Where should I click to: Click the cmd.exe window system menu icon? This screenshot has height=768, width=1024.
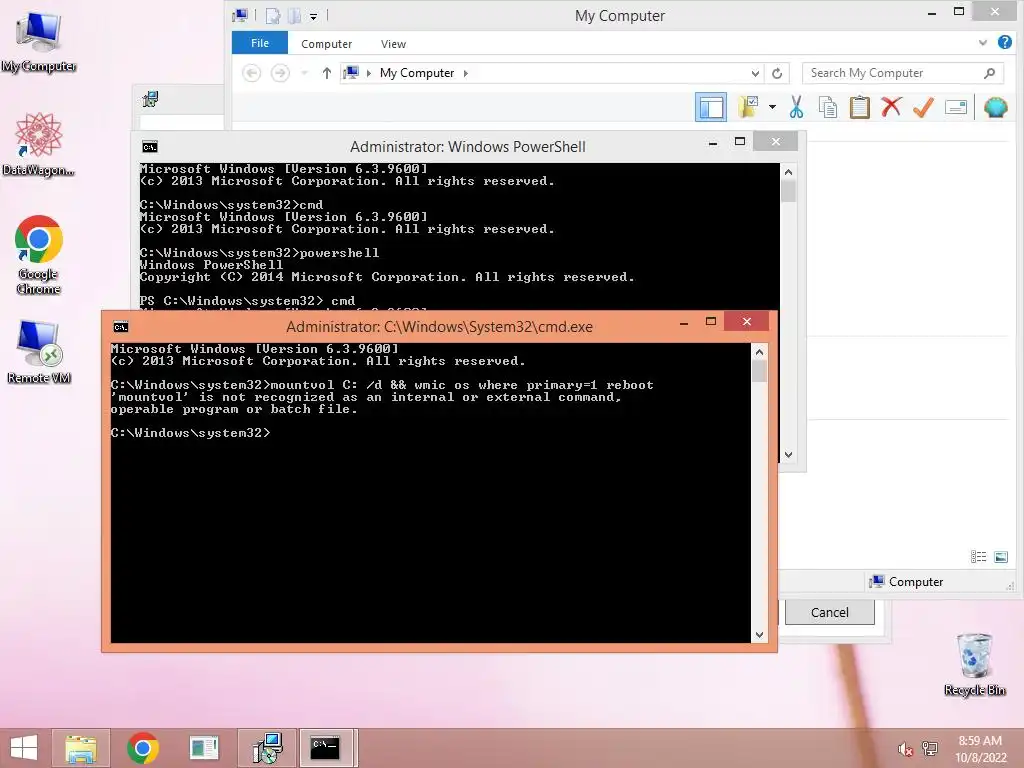point(121,327)
